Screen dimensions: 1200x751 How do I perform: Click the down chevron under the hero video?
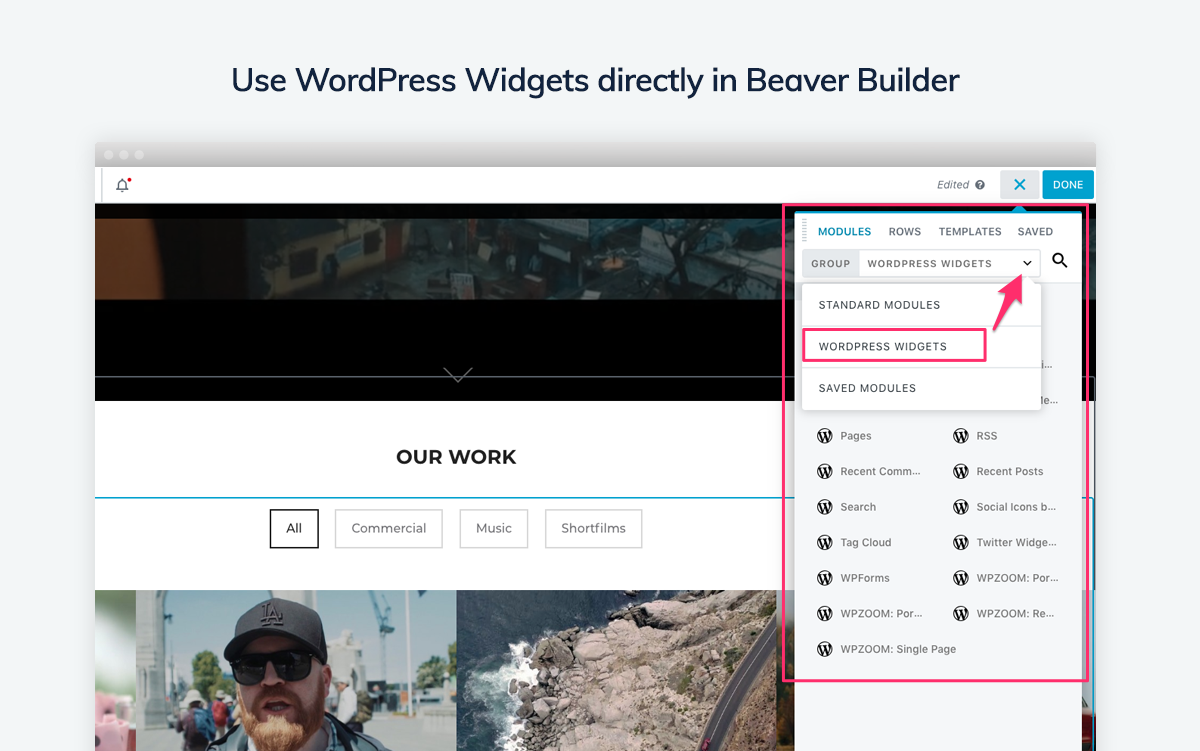coord(458,374)
